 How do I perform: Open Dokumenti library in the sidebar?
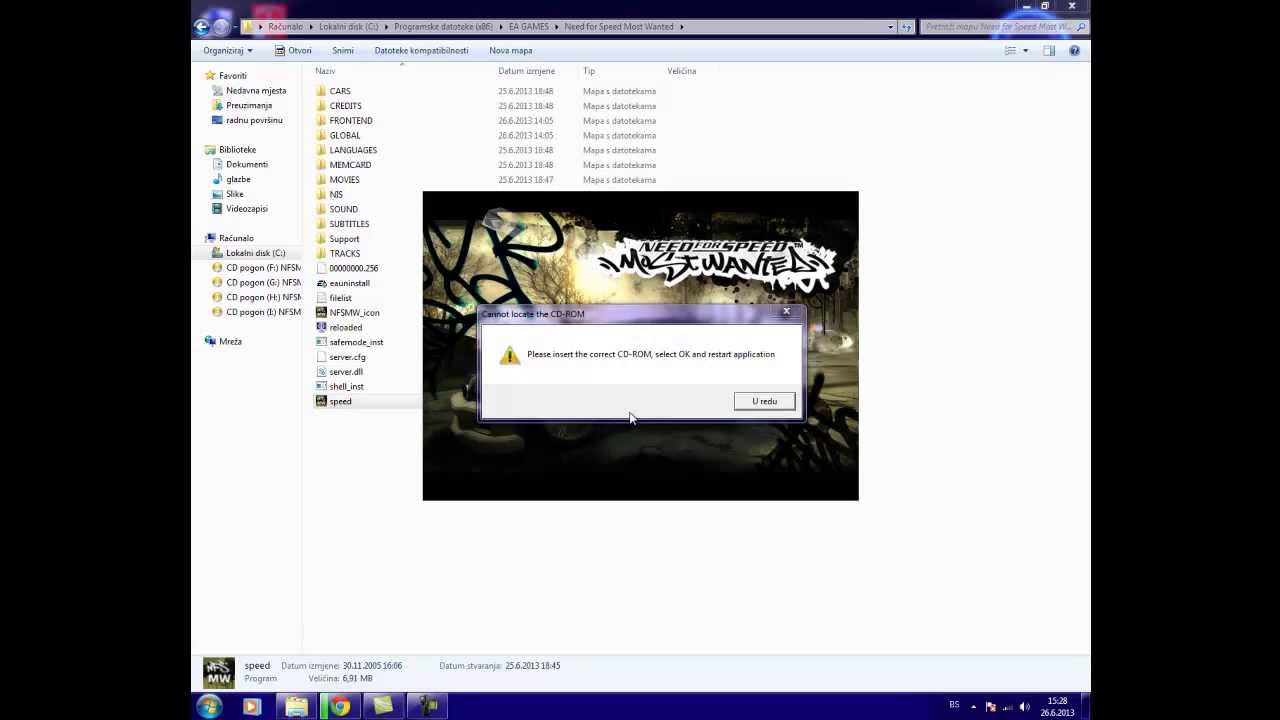point(246,164)
